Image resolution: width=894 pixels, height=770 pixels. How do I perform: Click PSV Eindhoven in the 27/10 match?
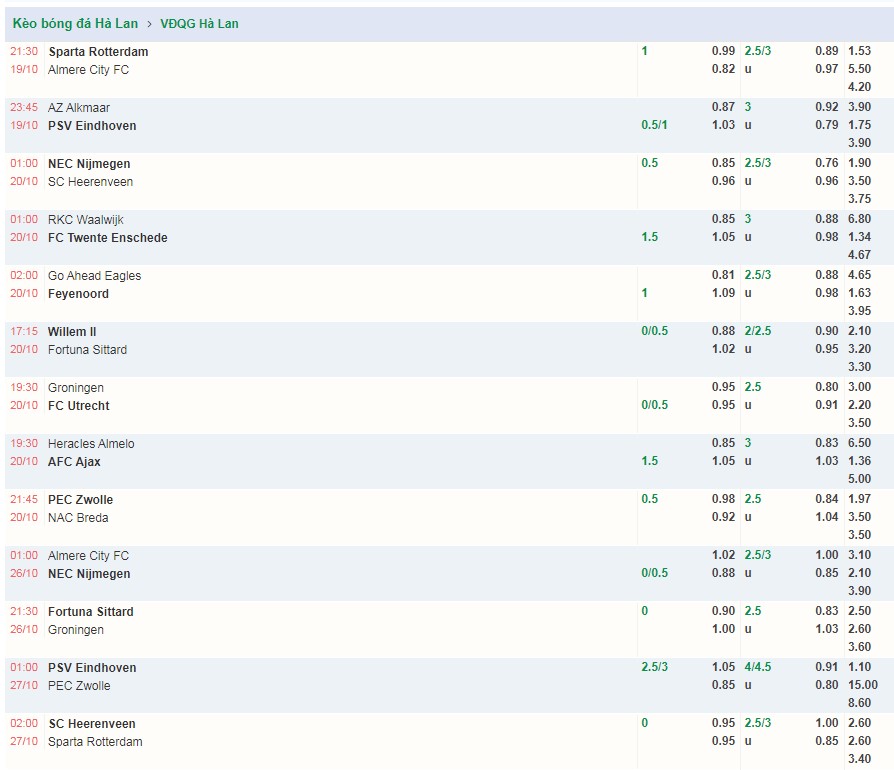(x=92, y=667)
